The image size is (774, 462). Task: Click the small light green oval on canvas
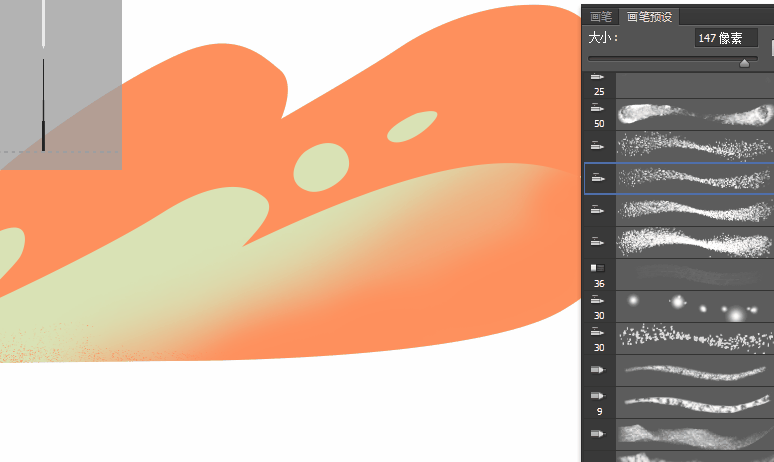(412, 126)
